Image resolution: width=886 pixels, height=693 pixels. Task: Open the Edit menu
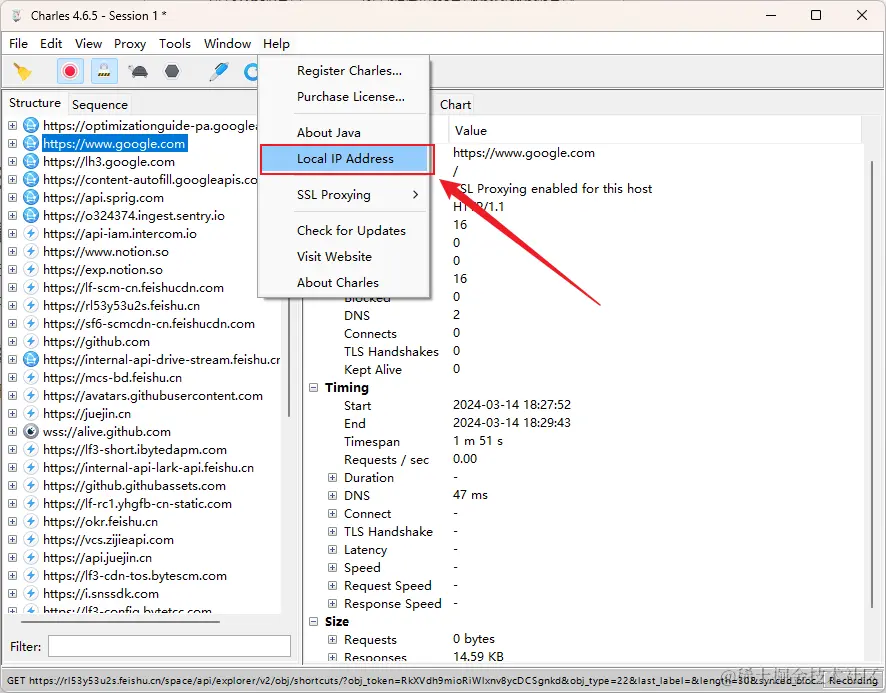51,44
